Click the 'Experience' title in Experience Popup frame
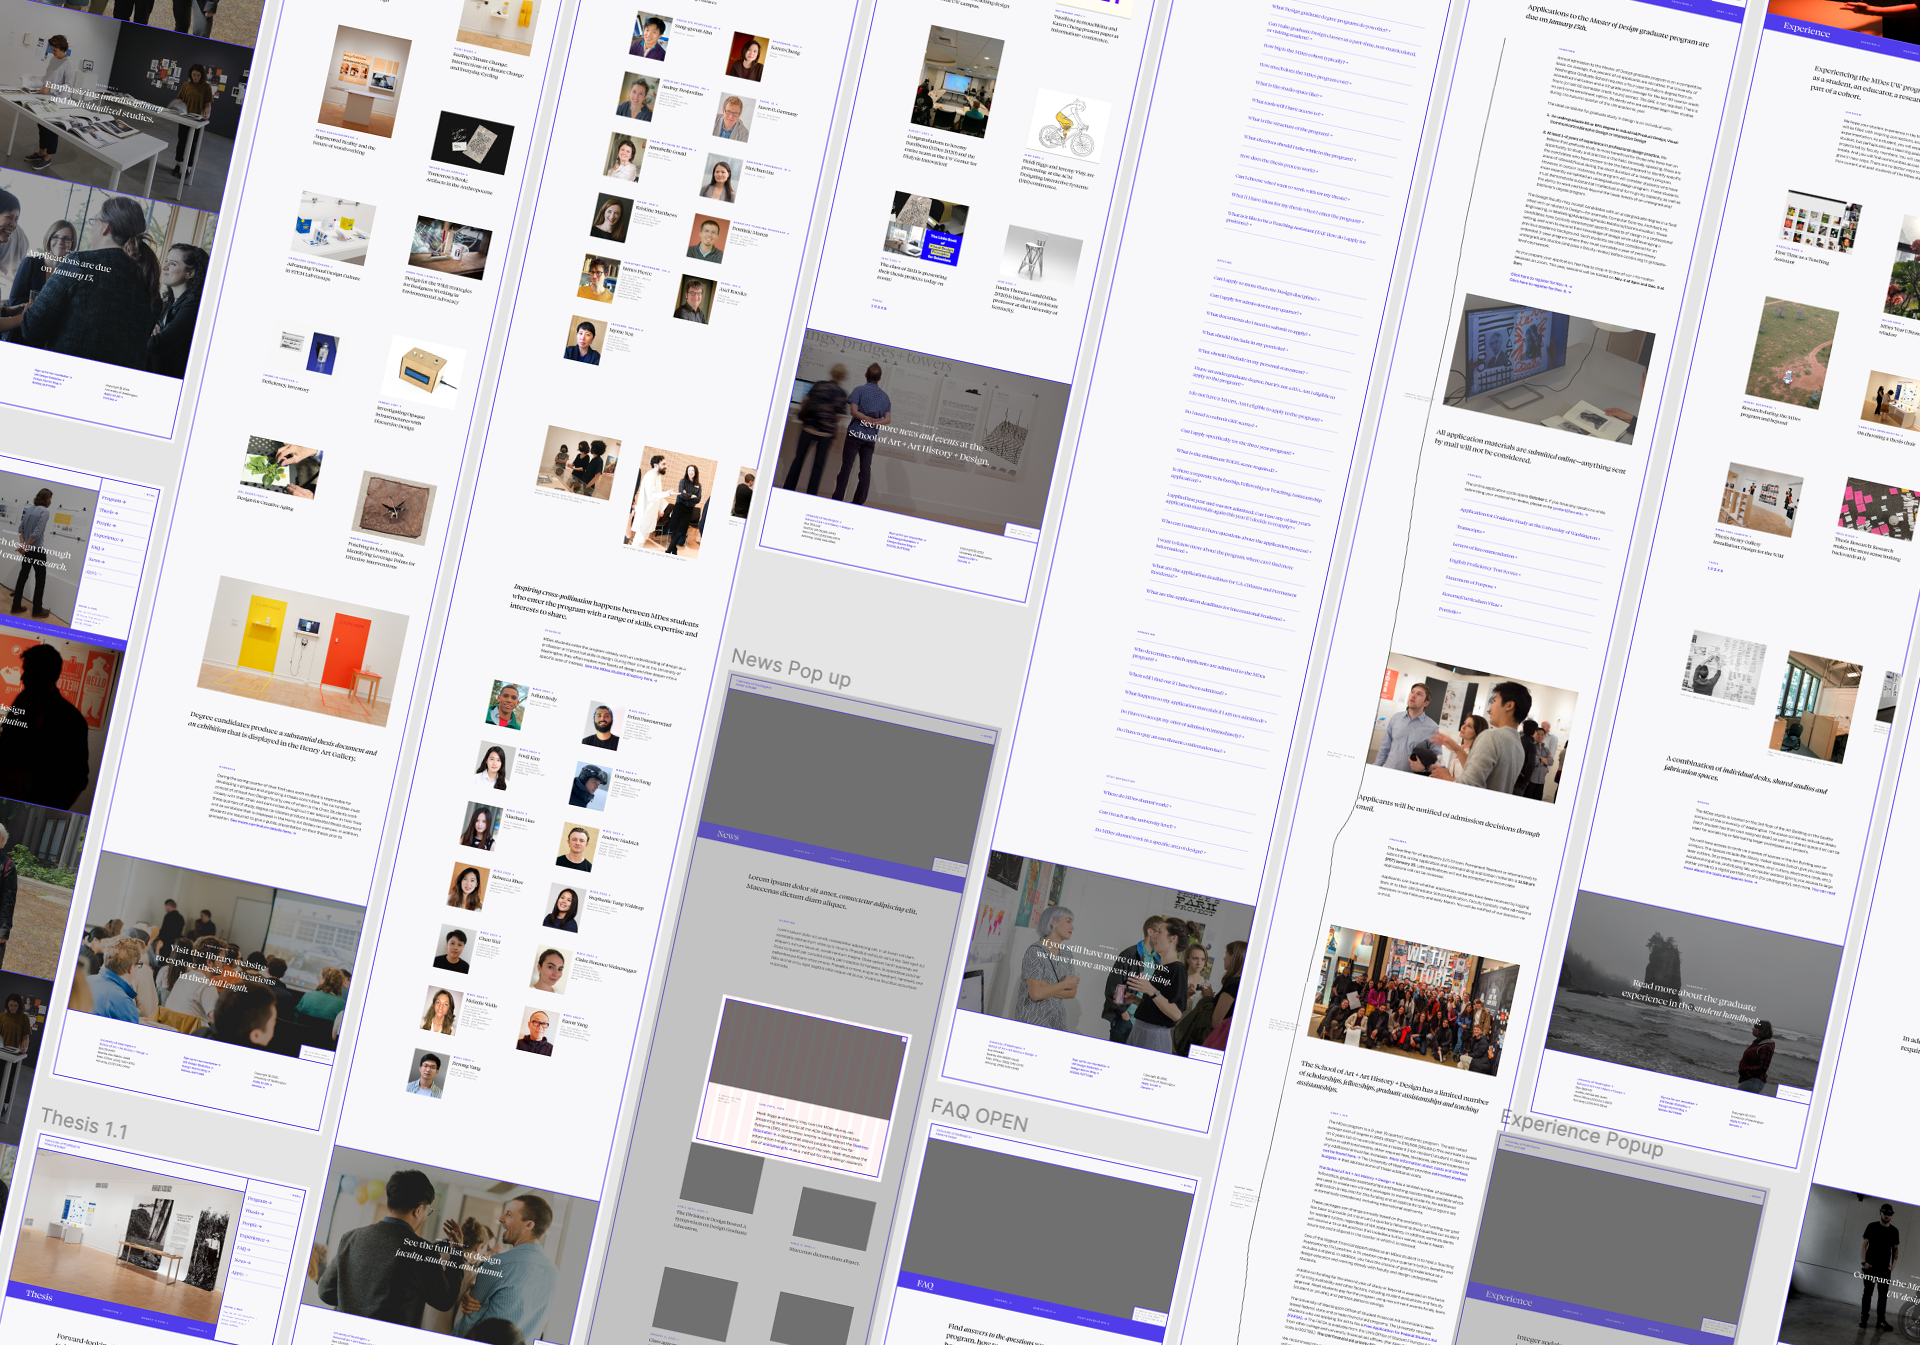 coord(1508,1299)
